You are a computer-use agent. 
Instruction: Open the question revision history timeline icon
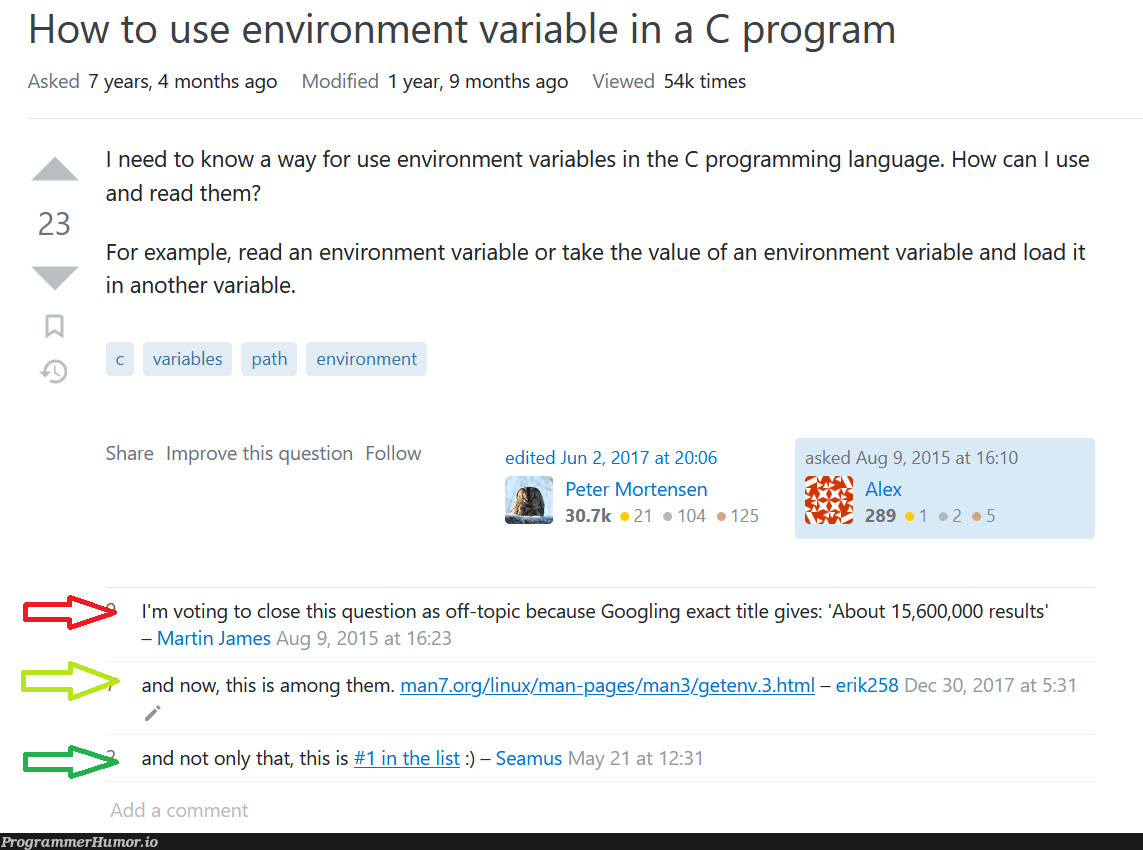(54, 371)
